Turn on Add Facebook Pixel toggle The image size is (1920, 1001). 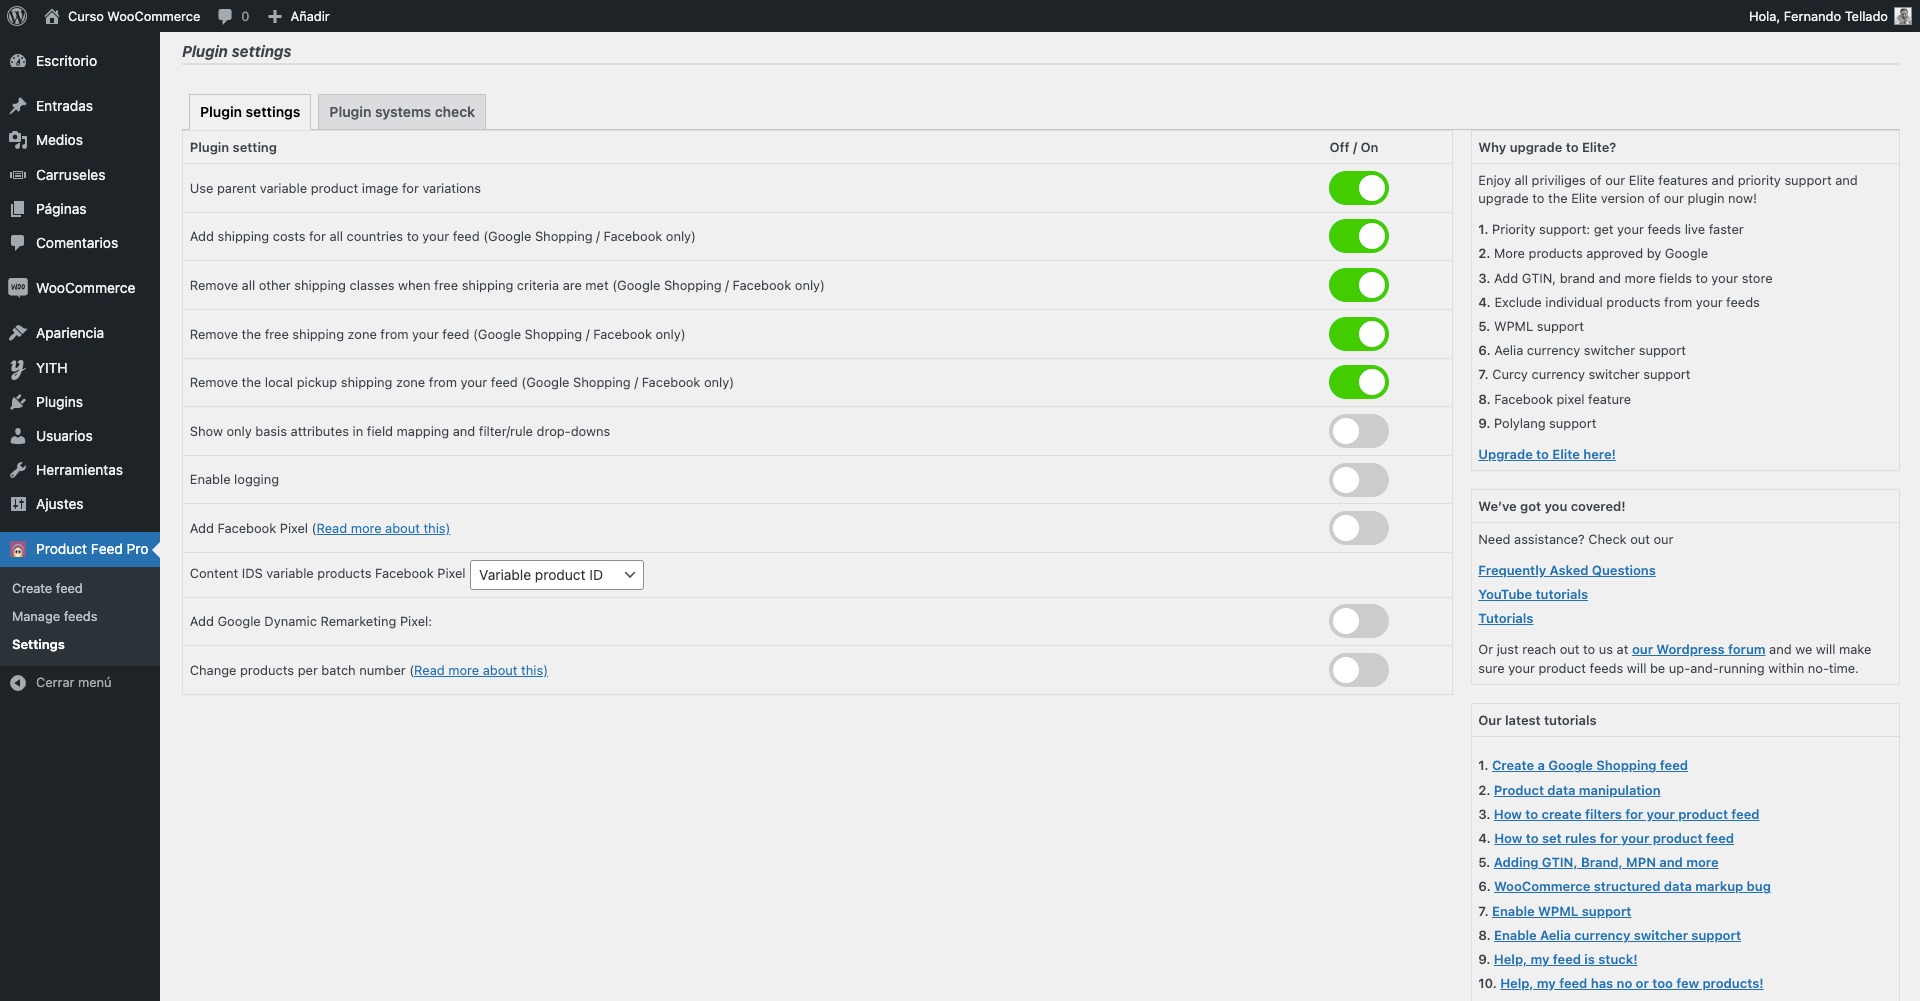point(1358,528)
